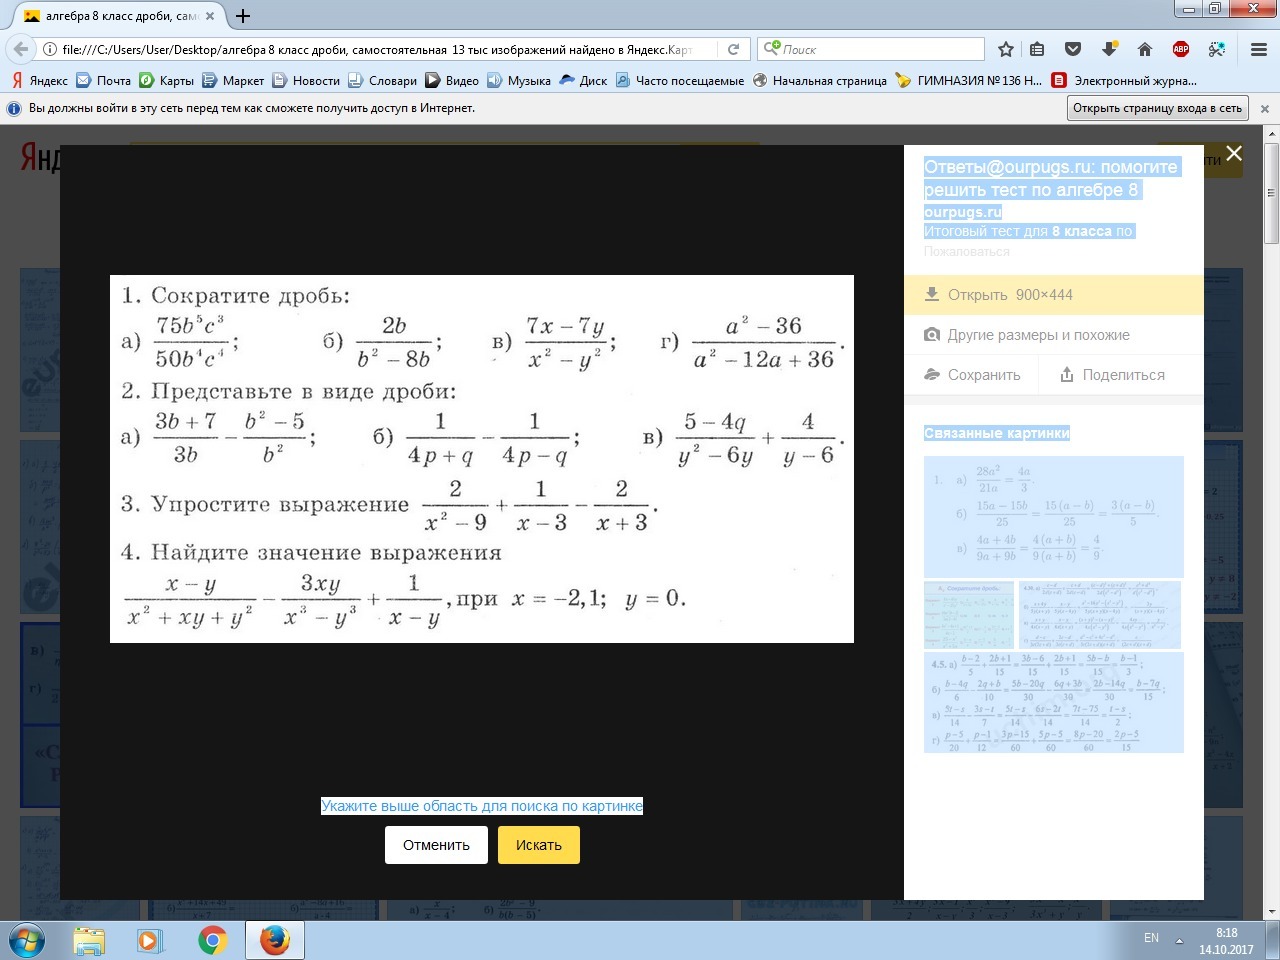1280x960 pixels.
Task: Select the алгебра 8 класс дроби tab
Action: point(110,16)
